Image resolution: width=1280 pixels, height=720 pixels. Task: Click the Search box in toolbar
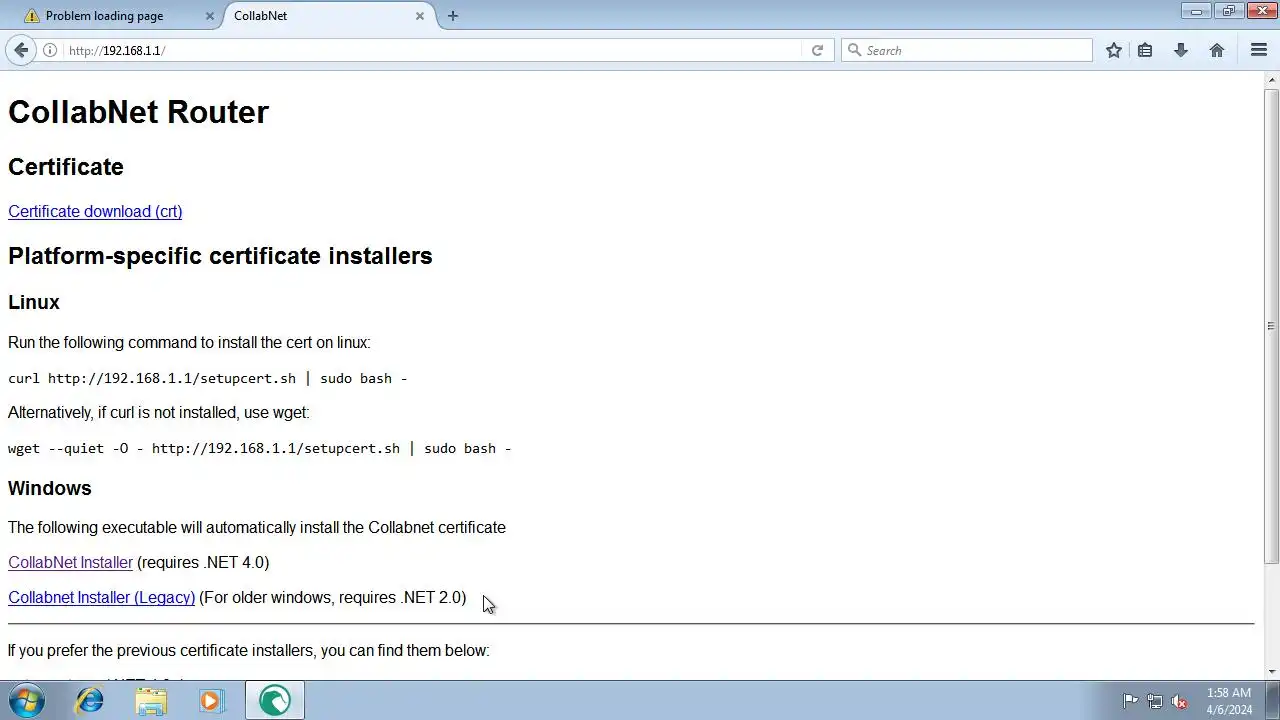click(967, 50)
